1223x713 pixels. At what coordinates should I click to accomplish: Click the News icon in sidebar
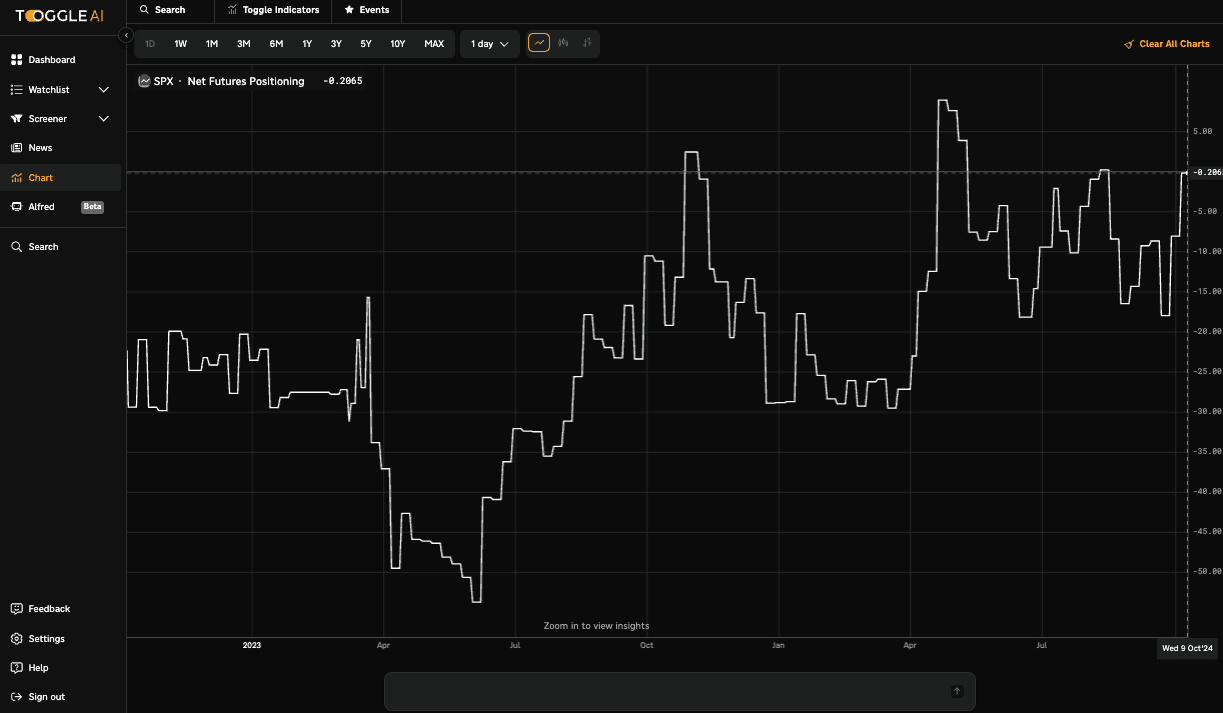(x=16, y=148)
